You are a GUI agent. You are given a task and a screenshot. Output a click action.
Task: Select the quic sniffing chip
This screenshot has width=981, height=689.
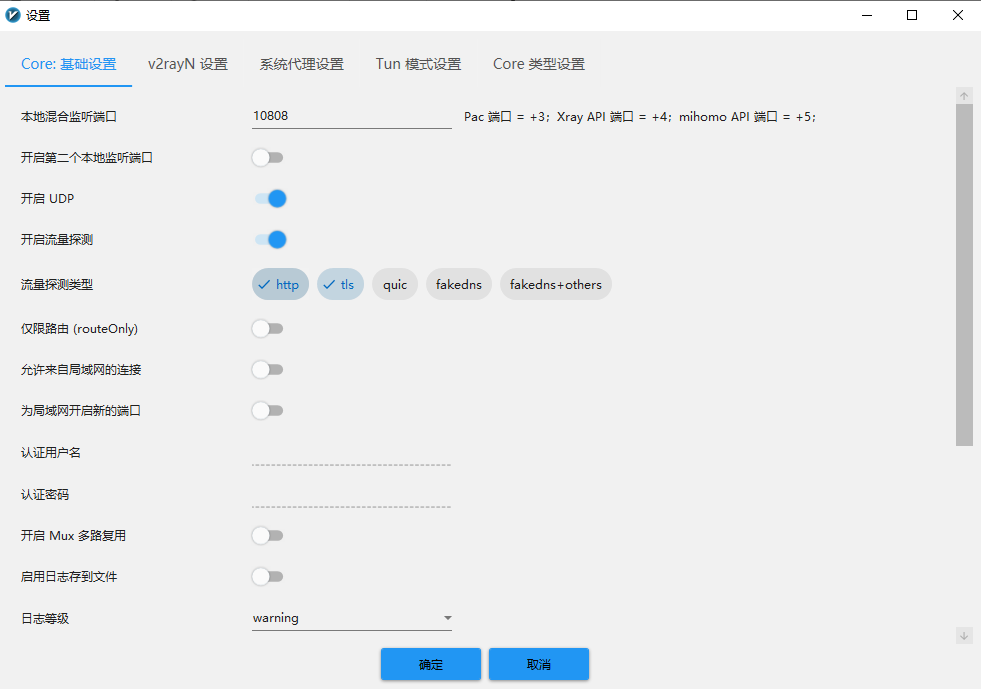pos(395,284)
